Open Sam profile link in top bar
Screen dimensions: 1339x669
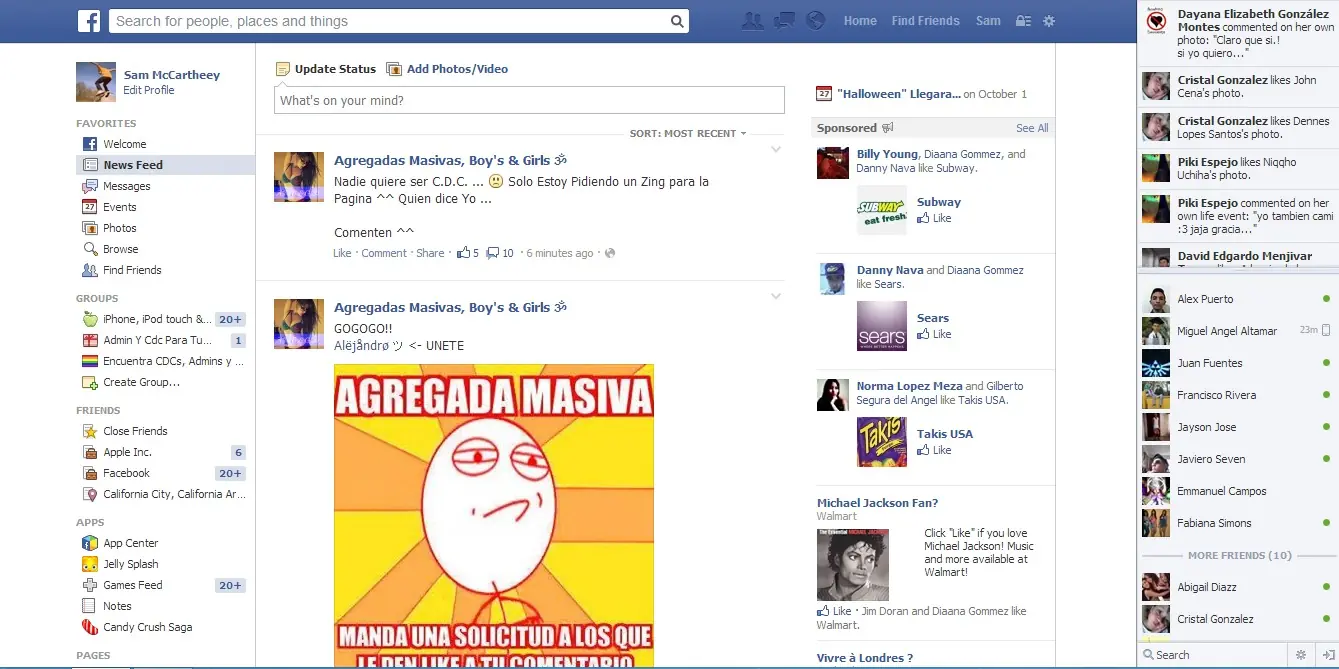[x=988, y=21]
